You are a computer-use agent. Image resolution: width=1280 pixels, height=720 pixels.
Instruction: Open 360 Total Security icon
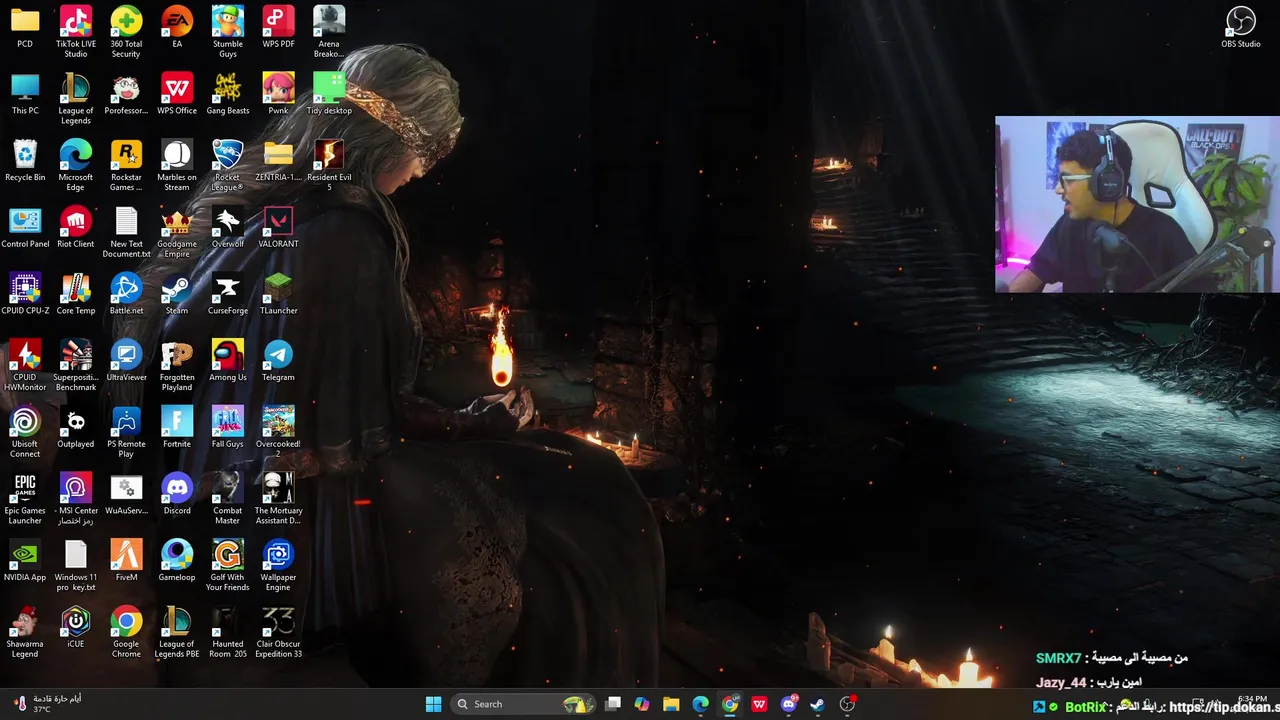point(126,31)
